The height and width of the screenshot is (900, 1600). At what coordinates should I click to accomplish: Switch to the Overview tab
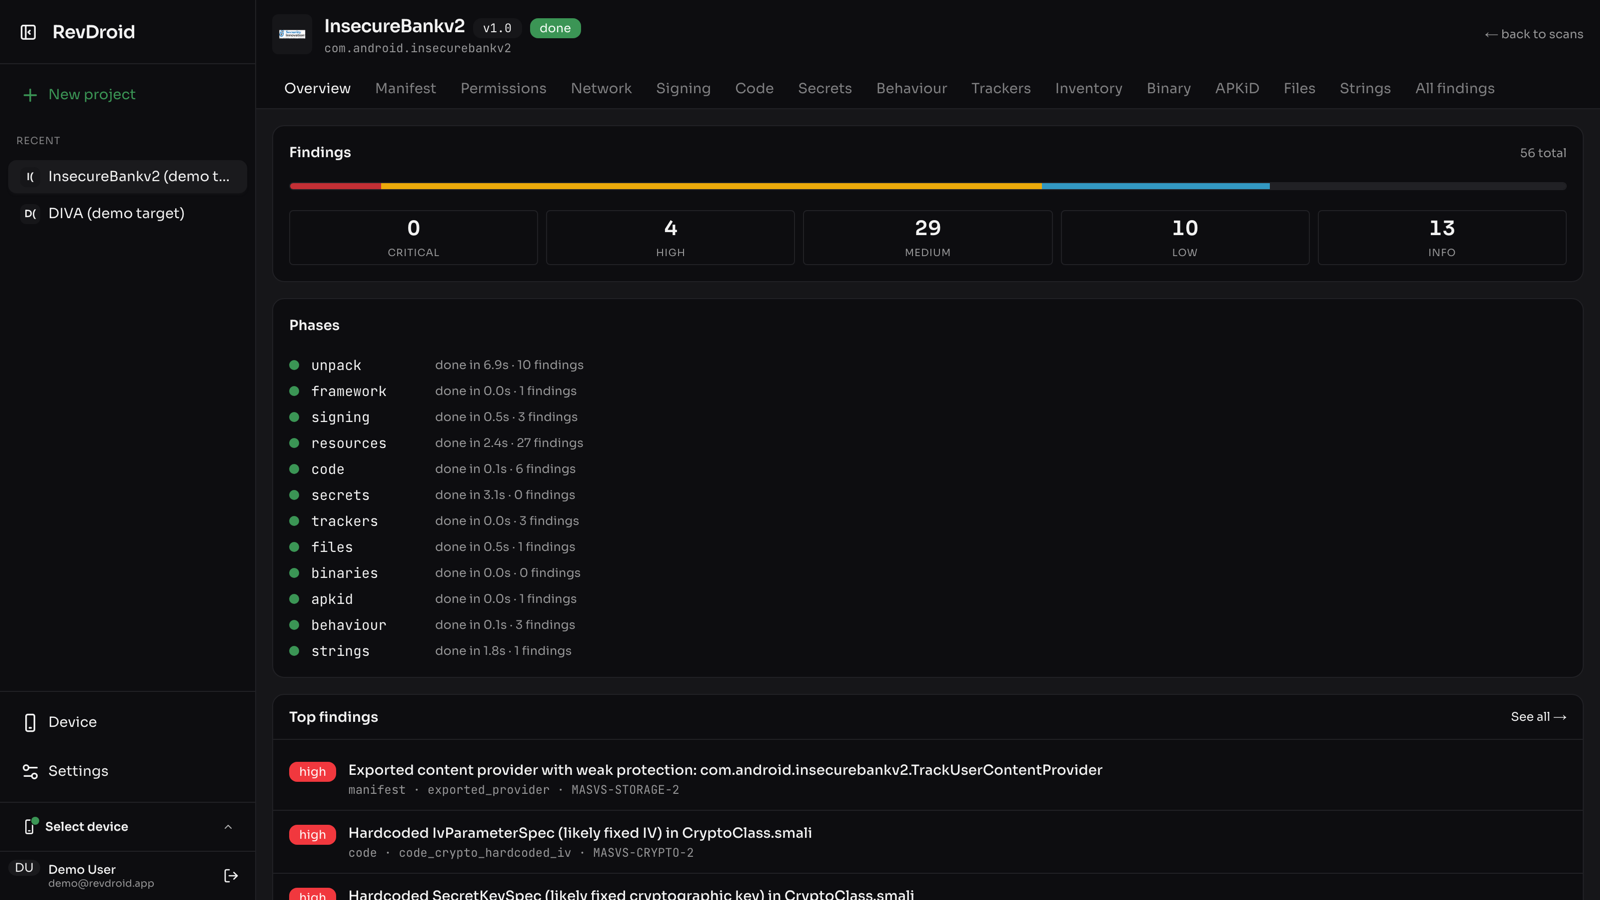[x=317, y=88]
